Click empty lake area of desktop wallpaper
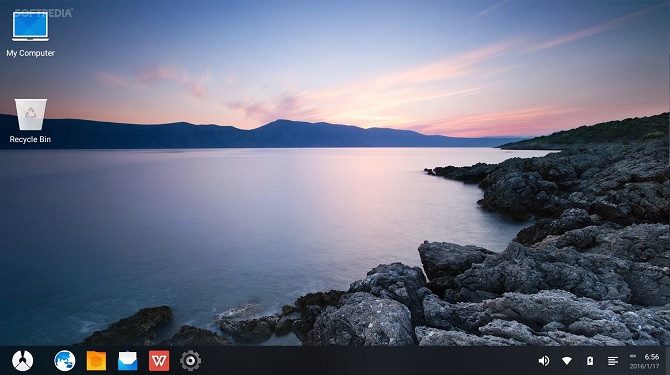670x375 pixels. pos(214,214)
